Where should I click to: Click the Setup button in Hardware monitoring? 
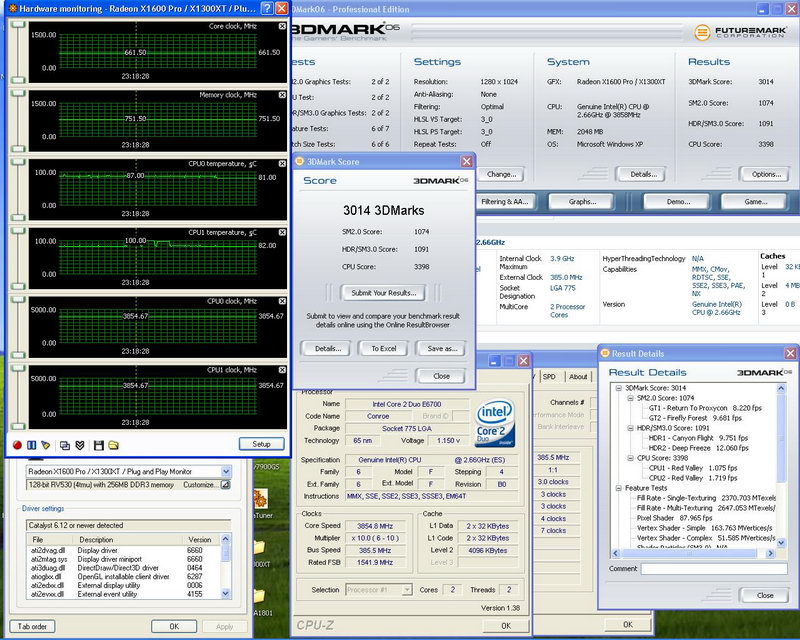pyautogui.click(x=261, y=444)
